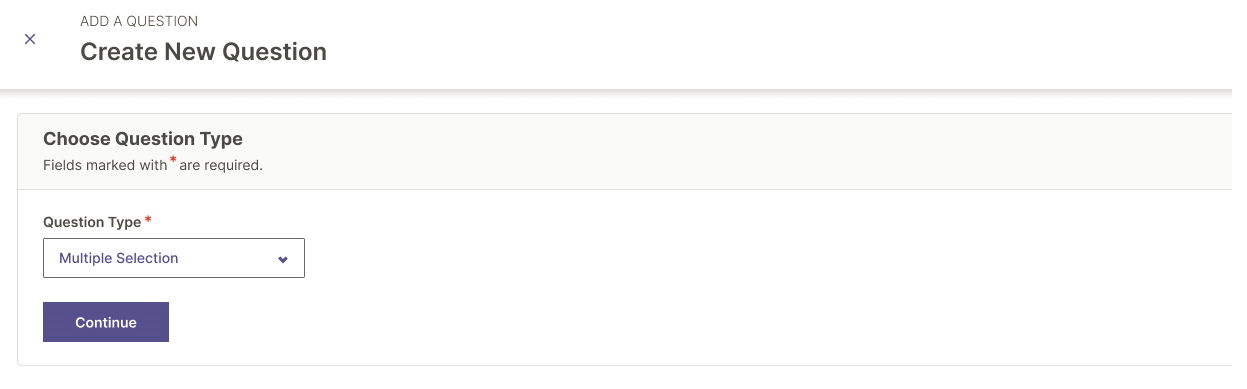Dismiss the form using the X icon
Image resolution: width=1247 pixels, height=389 pixels.
(30, 39)
